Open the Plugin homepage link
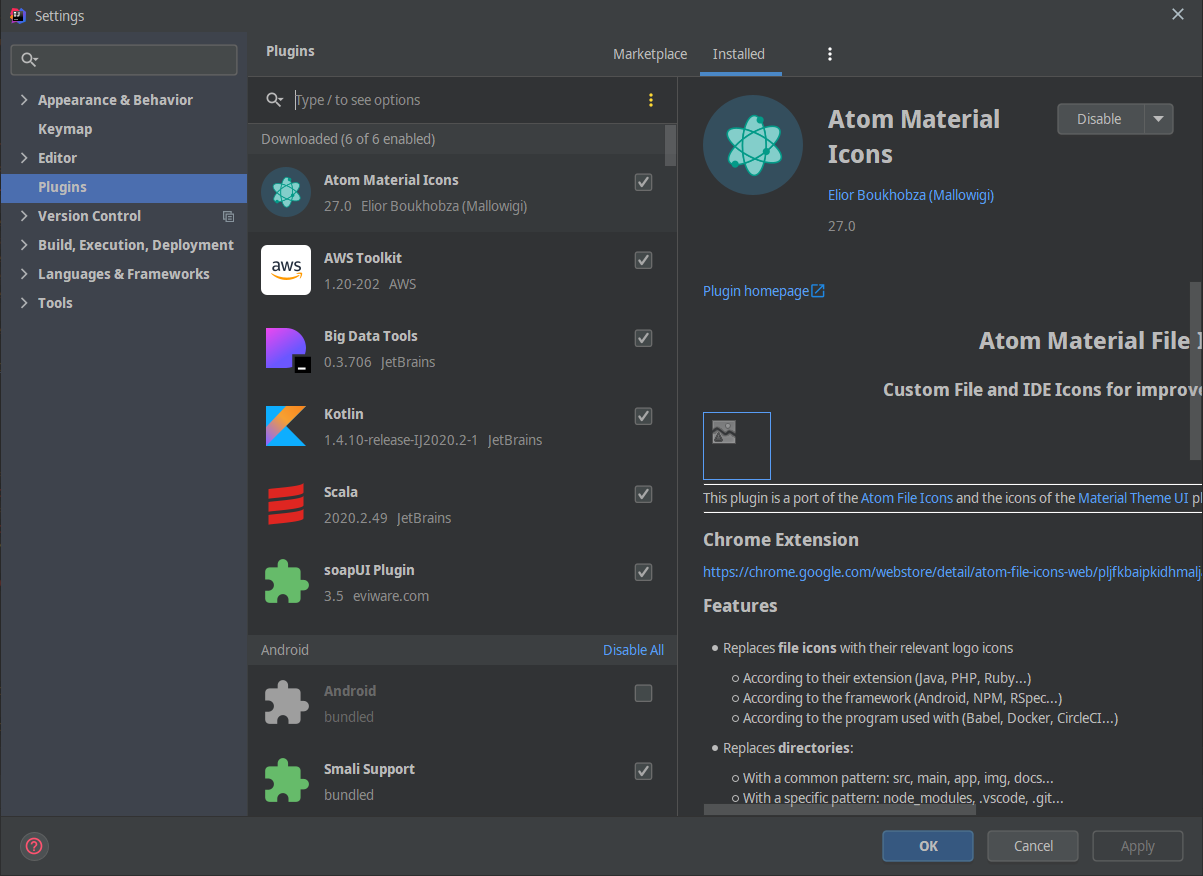 (x=756, y=291)
